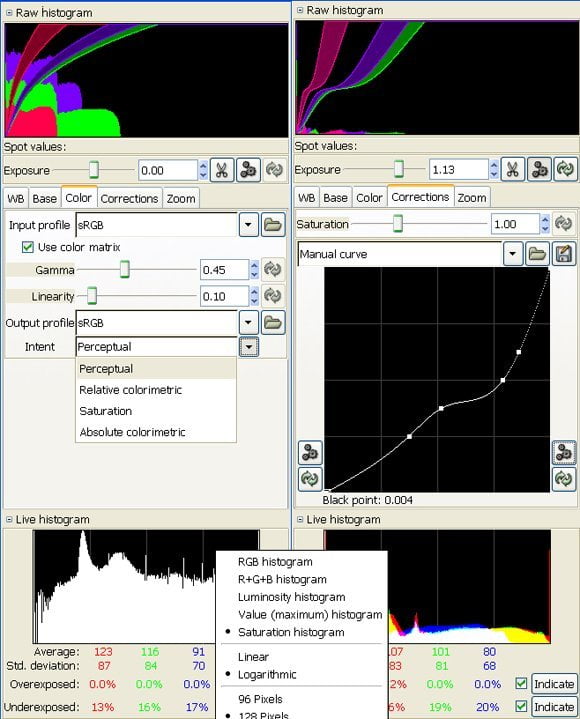Screen dimensions: 580x719
Task: Open the Manual curve dropdown
Action: click(x=513, y=254)
